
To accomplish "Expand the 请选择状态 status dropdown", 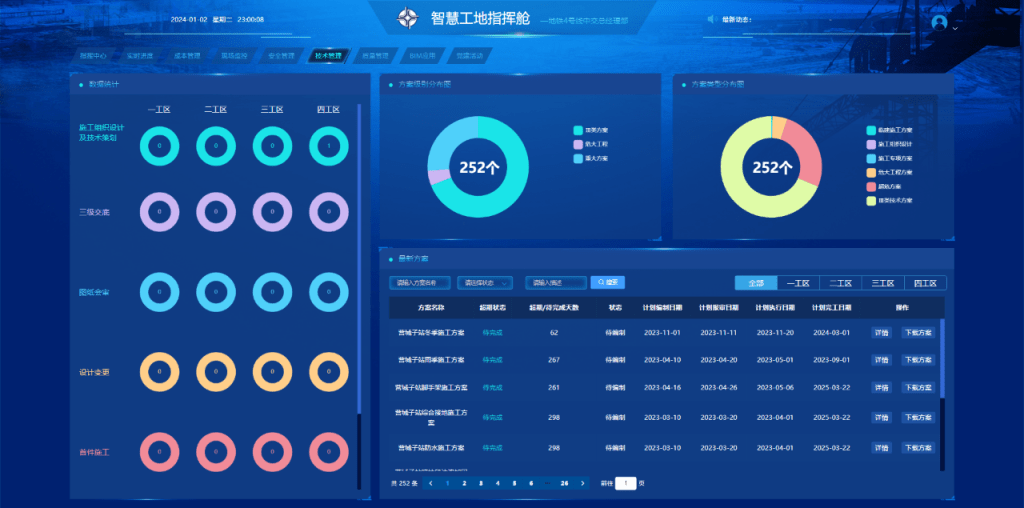I will point(487,283).
